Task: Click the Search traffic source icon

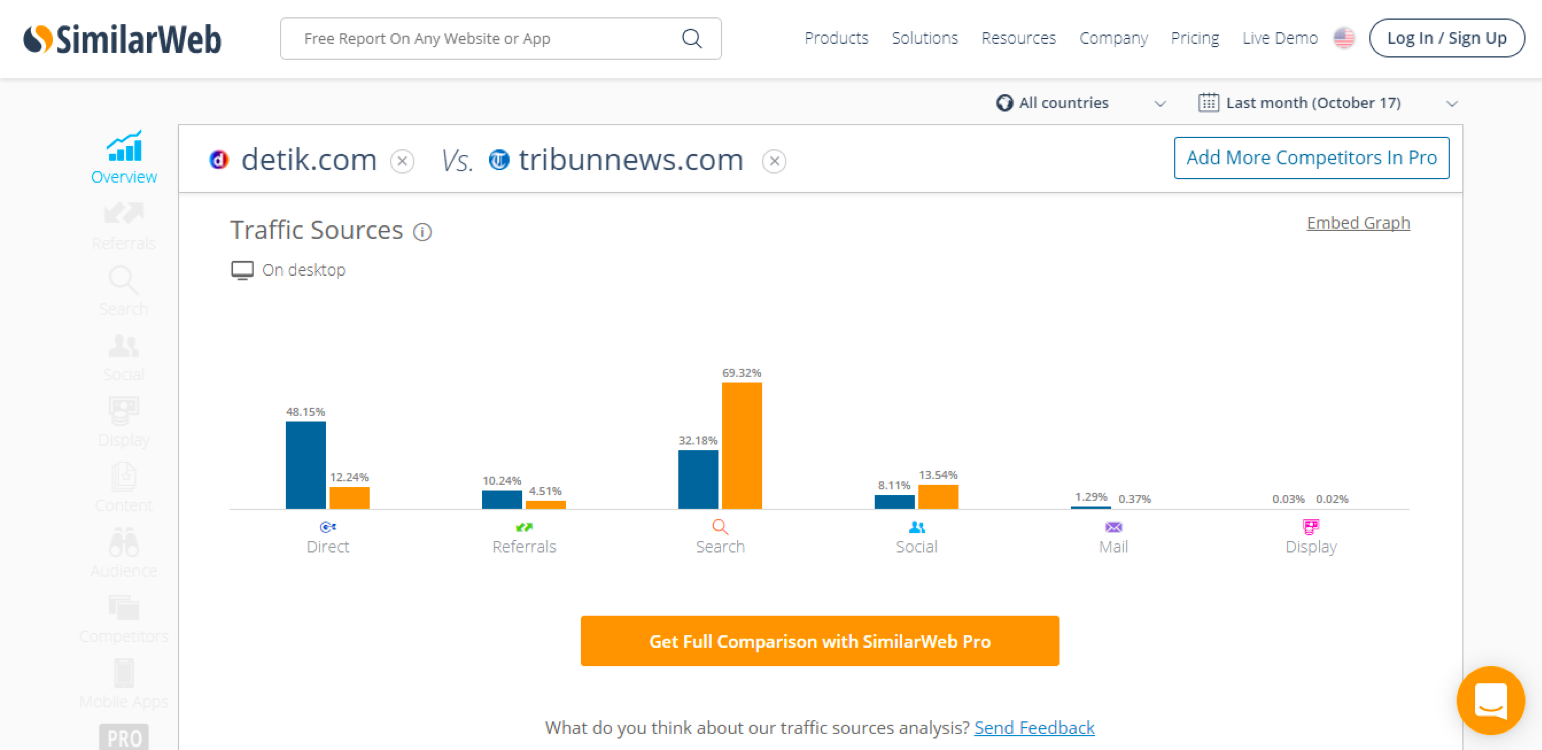Action: click(720, 527)
